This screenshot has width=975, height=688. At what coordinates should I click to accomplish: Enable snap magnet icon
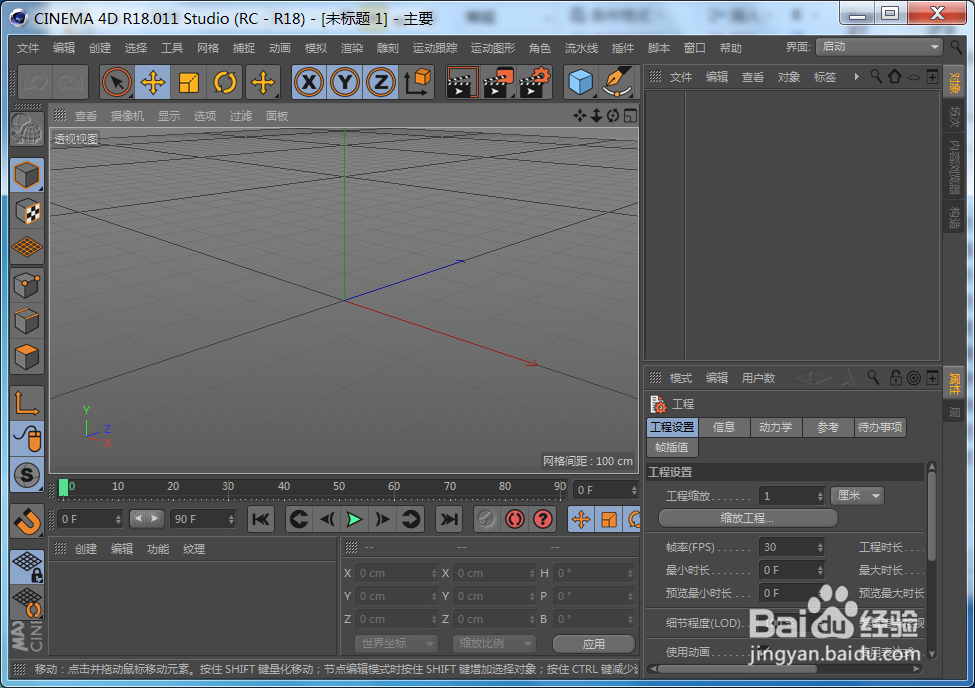point(27,521)
